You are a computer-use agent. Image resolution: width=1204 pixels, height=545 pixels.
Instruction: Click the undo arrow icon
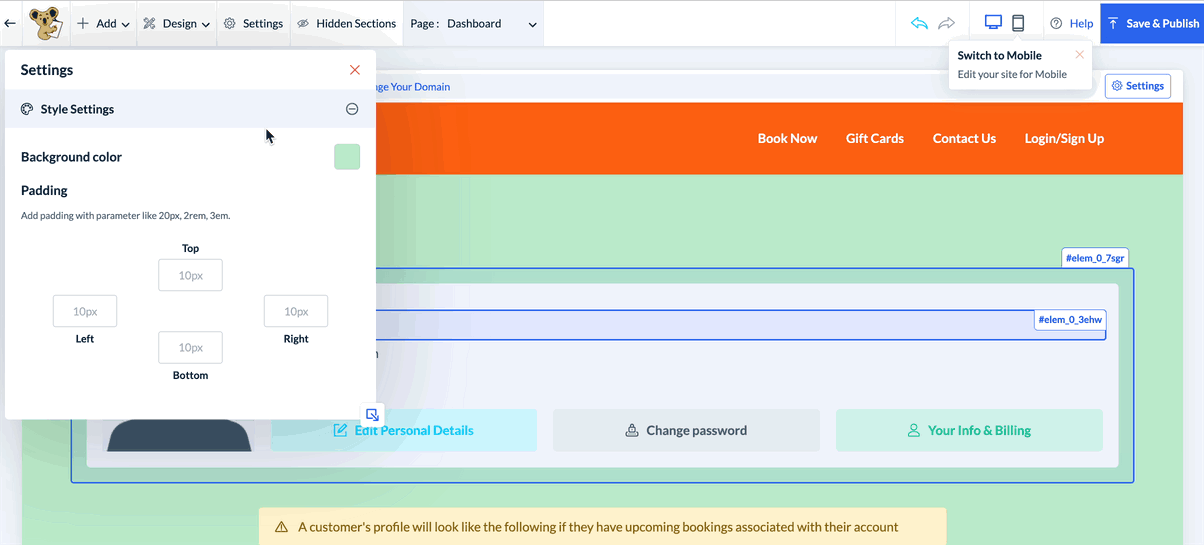point(919,23)
